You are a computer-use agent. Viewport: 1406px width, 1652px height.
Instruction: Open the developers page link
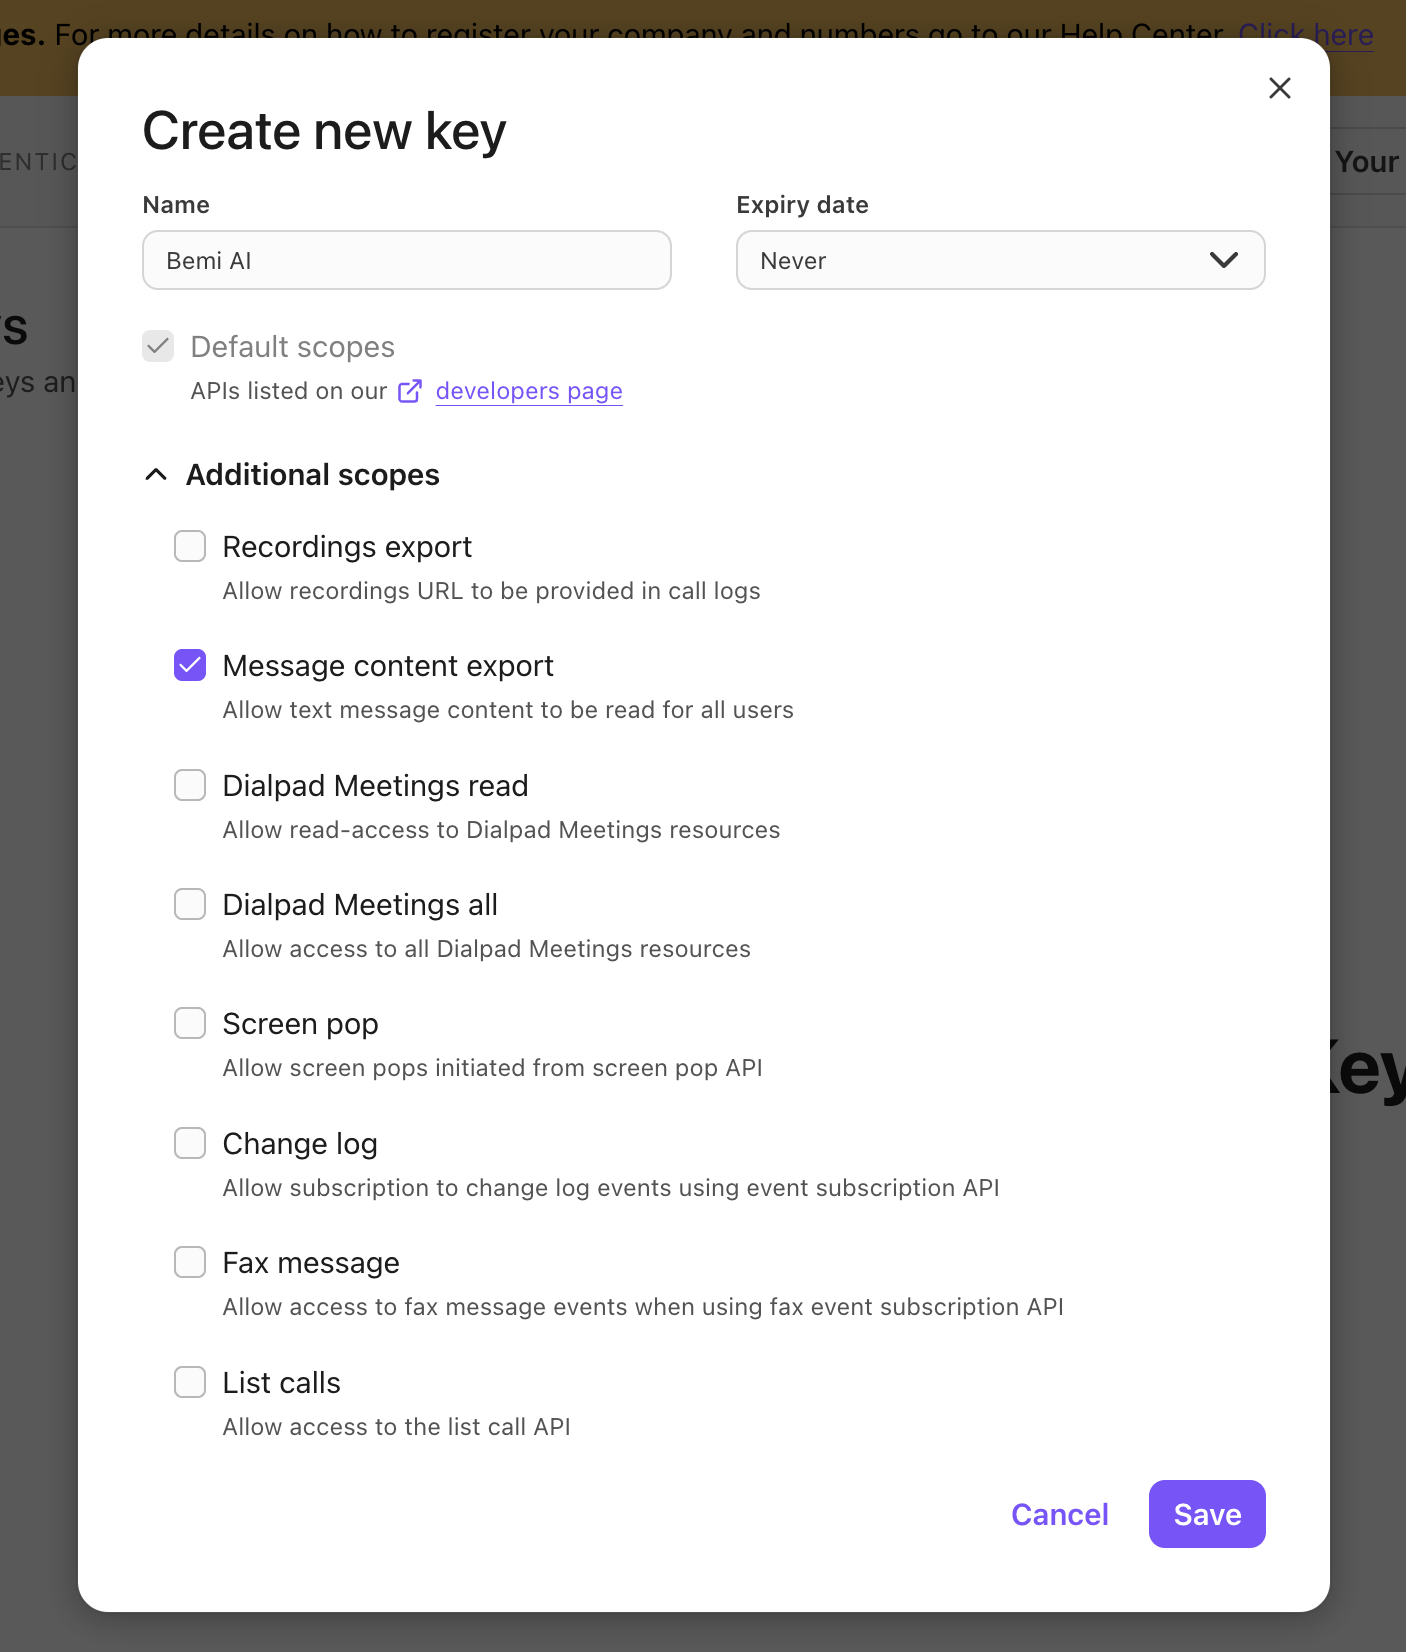(x=529, y=391)
